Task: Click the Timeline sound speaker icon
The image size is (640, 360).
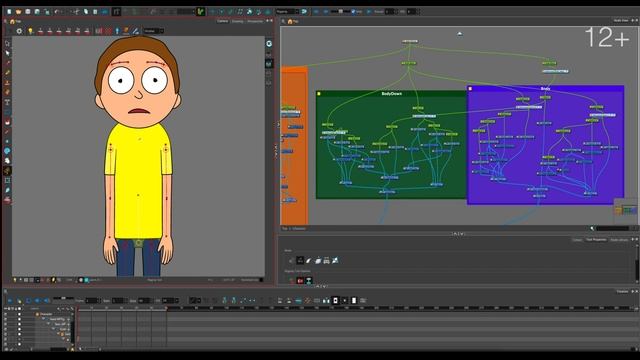Action: (x=46, y=300)
